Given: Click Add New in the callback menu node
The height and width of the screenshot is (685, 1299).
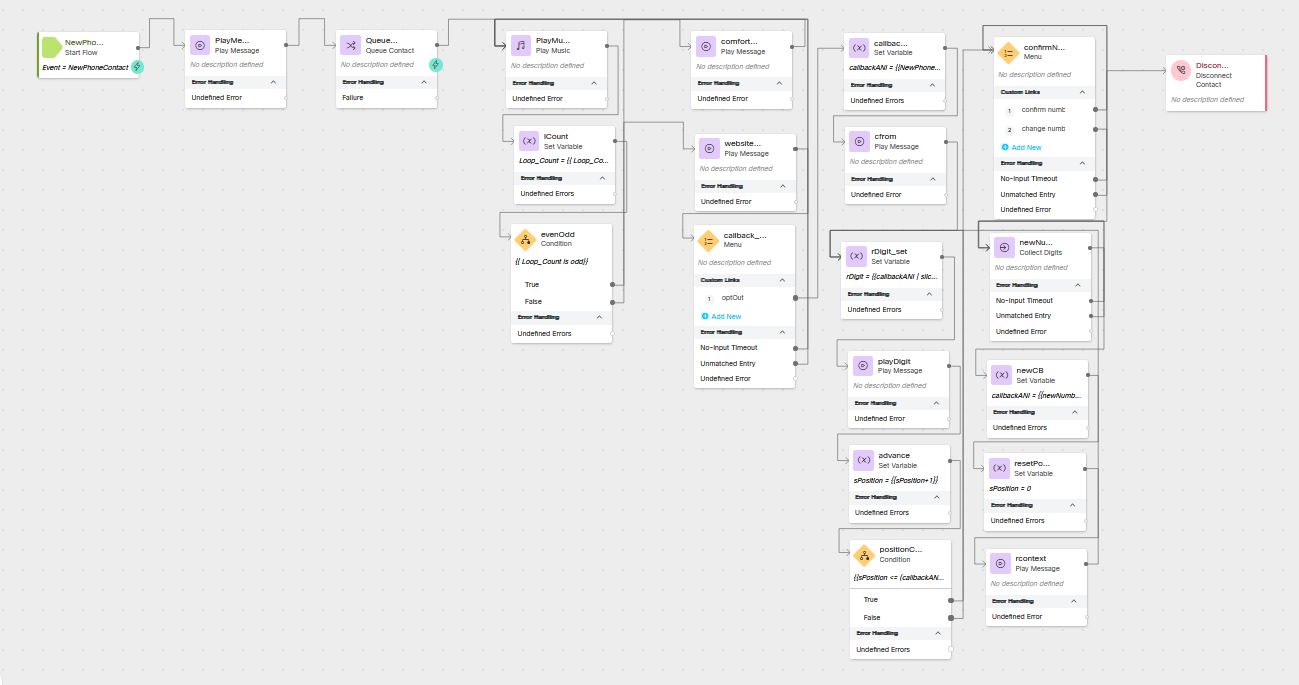Looking at the screenshot, I should click(x=724, y=316).
